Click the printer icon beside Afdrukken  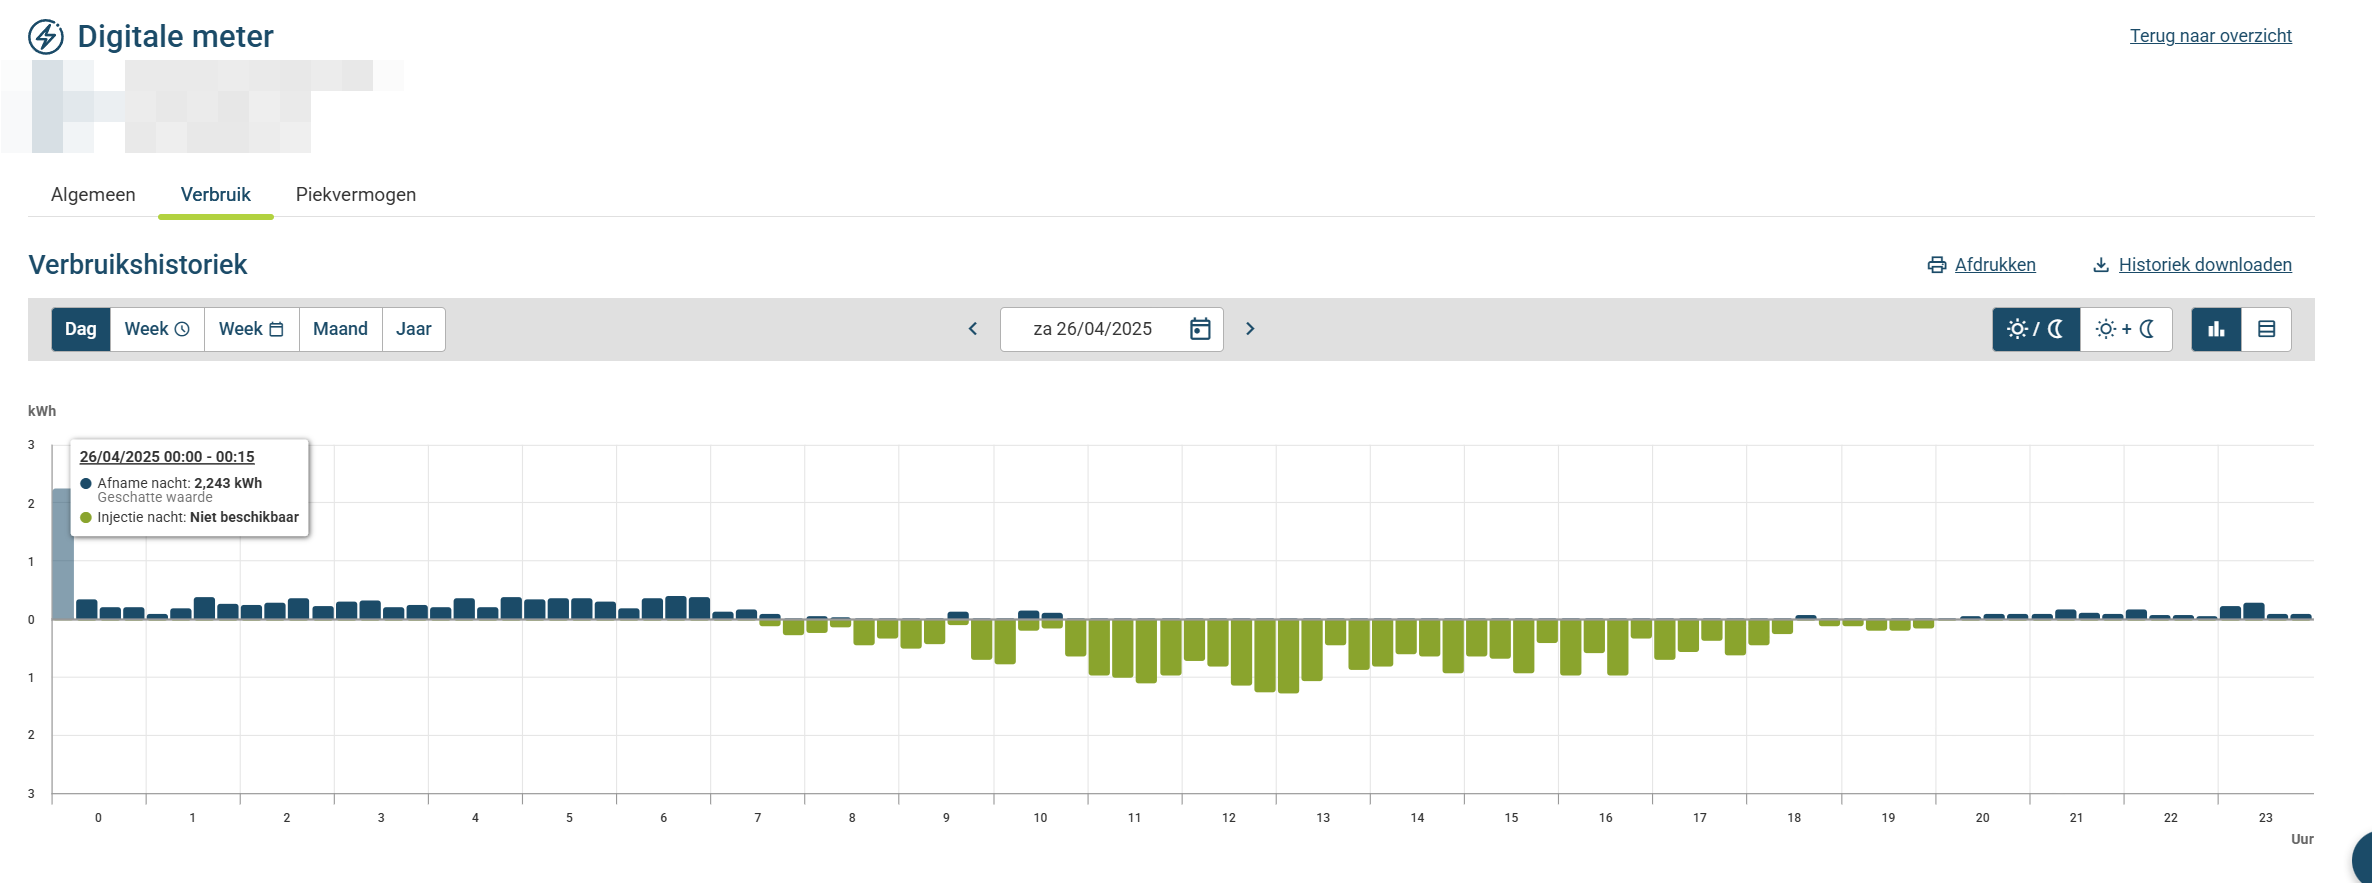pyautogui.click(x=1937, y=265)
